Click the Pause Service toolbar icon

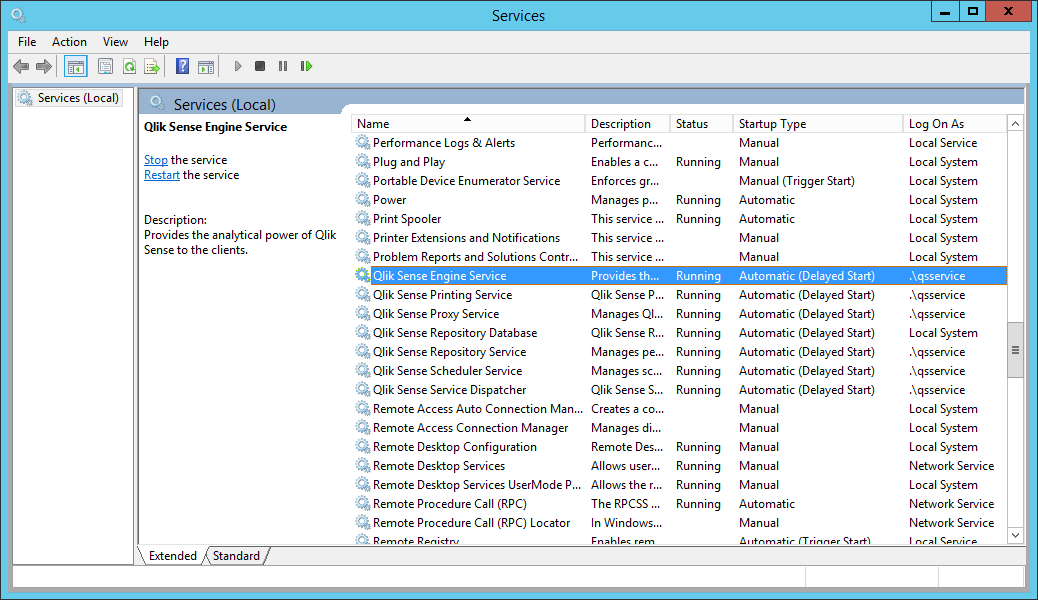(283, 67)
